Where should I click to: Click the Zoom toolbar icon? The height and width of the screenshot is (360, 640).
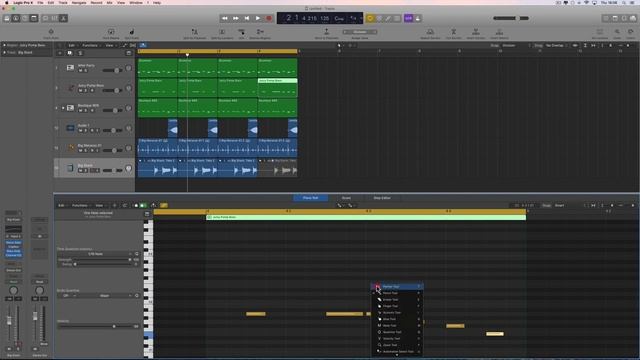pos(617,32)
